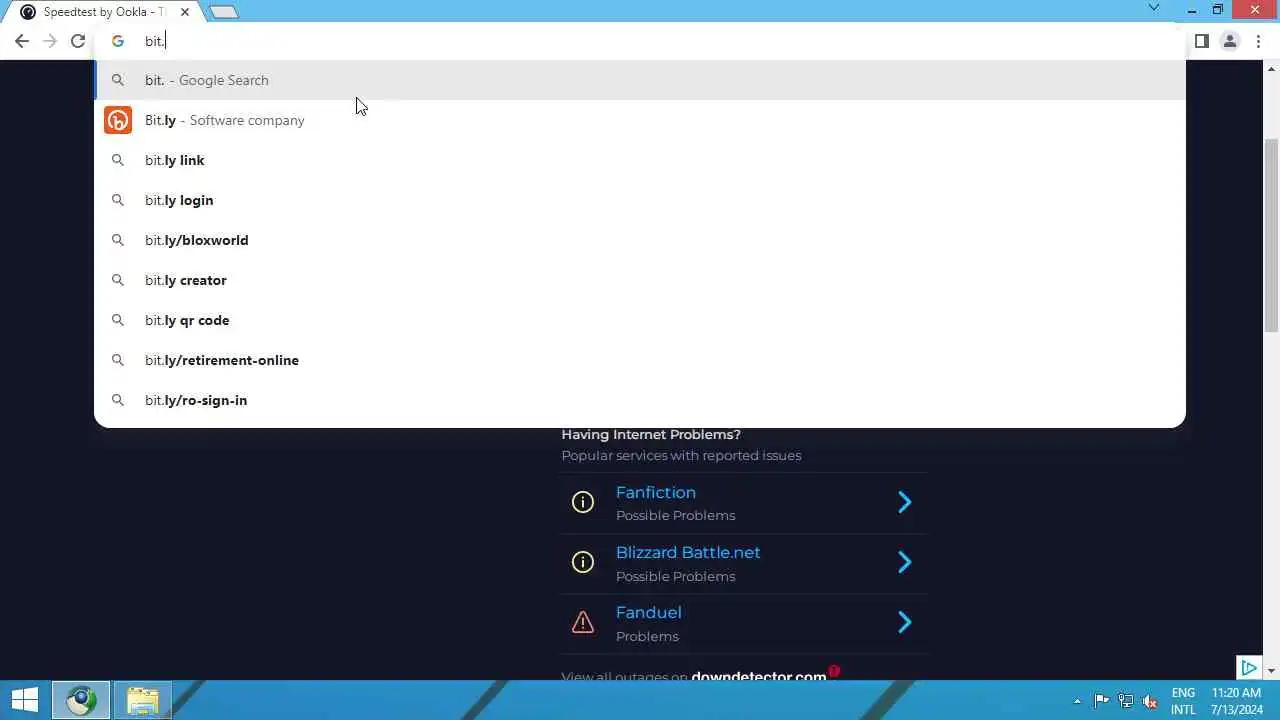Viewport: 1280px width, 720px height.
Task: Click the Fanfiction info circle icon
Action: click(x=583, y=502)
